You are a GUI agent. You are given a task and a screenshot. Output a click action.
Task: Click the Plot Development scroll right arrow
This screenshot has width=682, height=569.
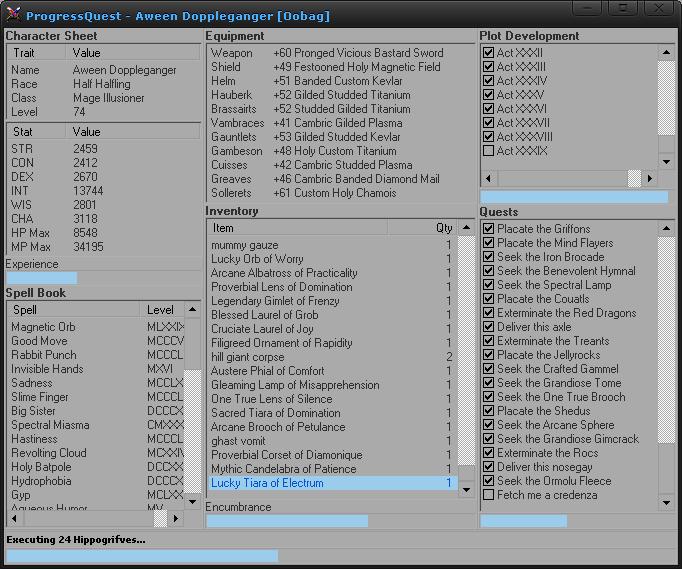650,178
